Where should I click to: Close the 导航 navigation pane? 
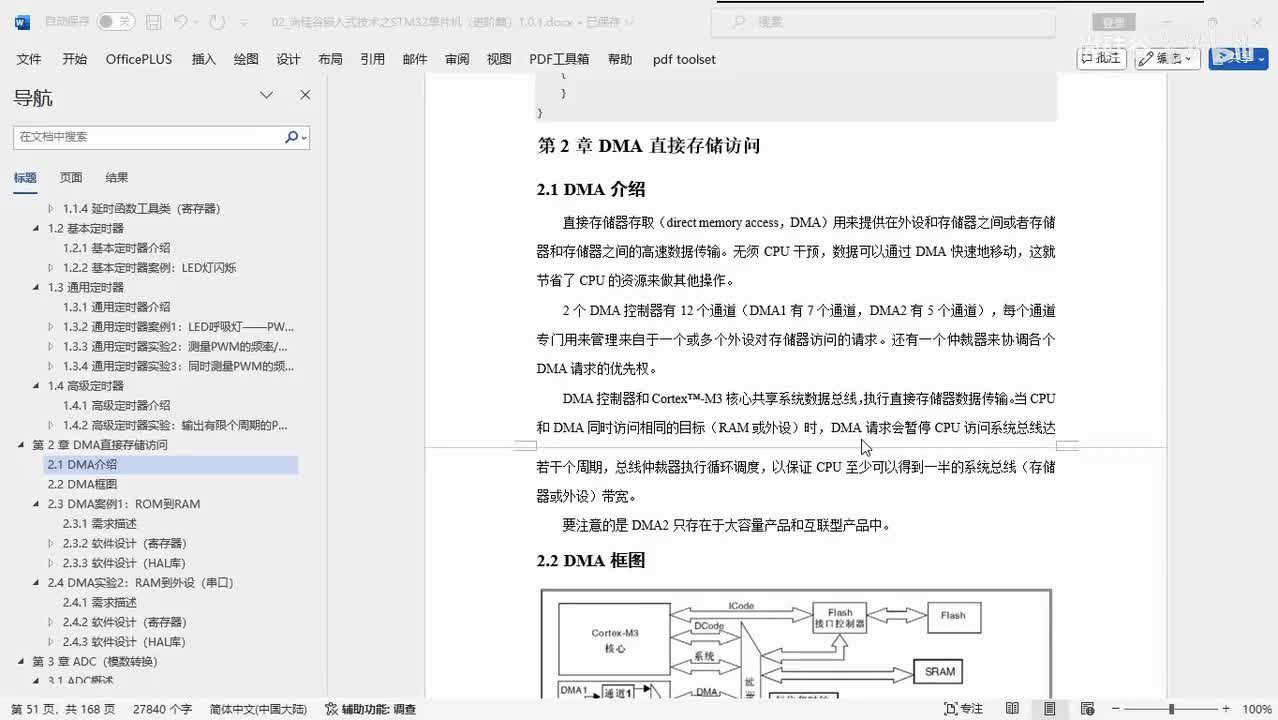click(305, 95)
